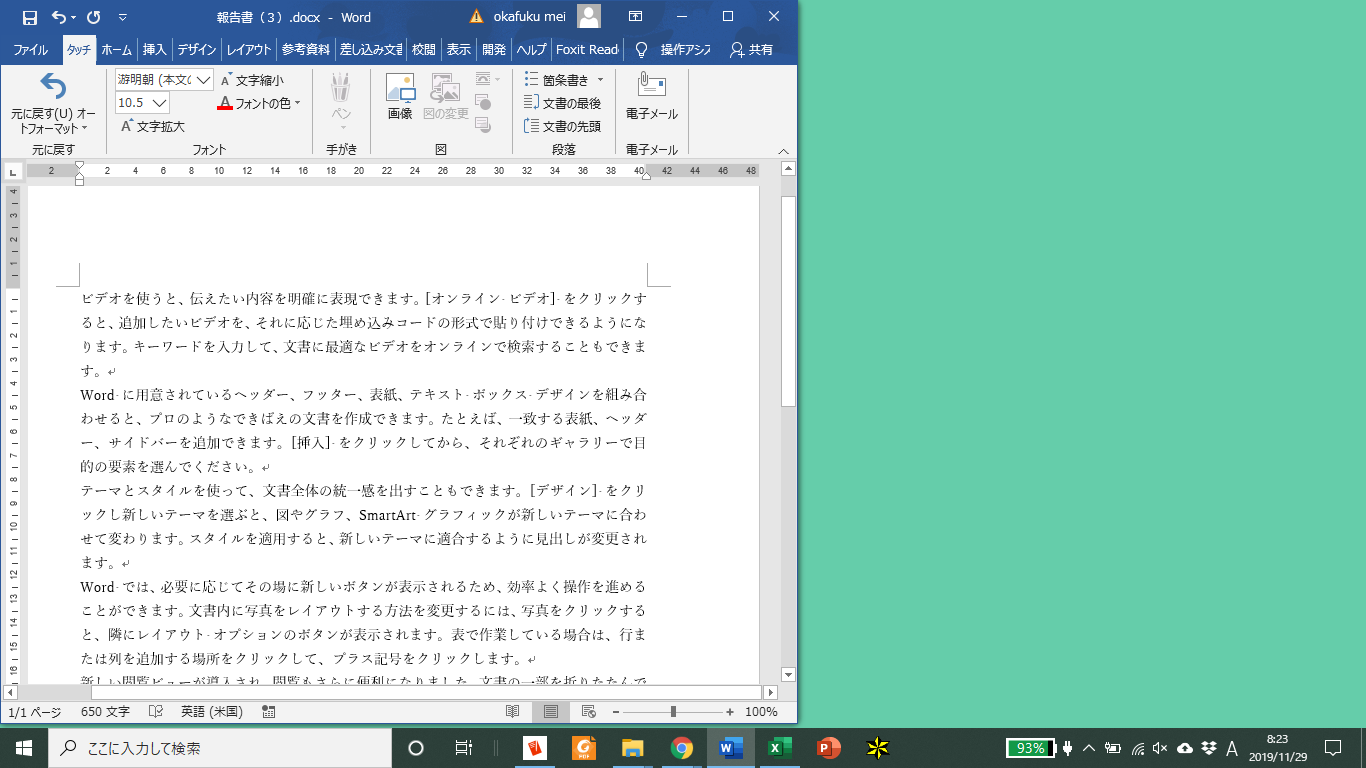Image resolution: width=1366 pixels, height=768 pixels.
Task: Switch to the 校閲 tab
Action: click(x=424, y=49)
